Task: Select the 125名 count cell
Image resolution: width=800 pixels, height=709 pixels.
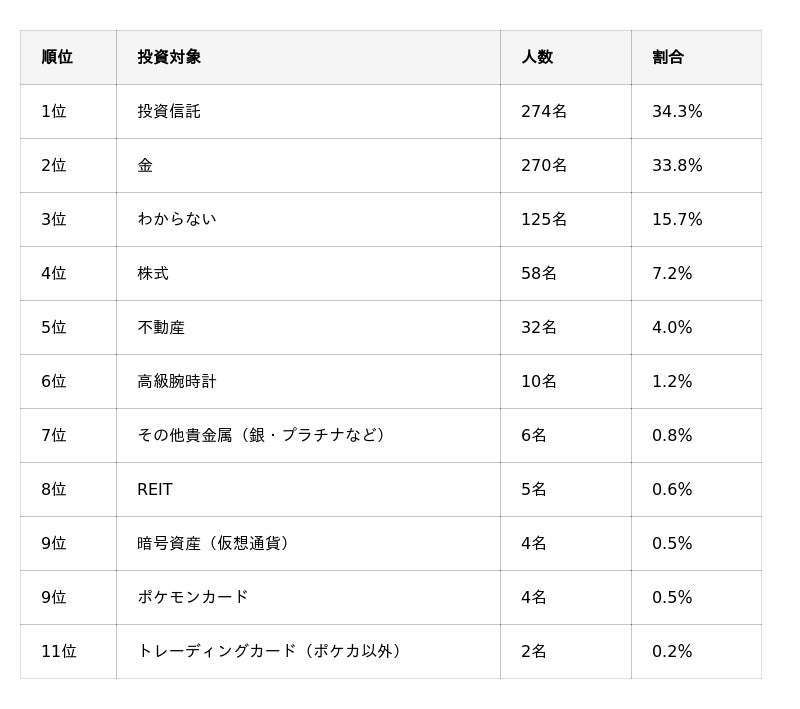Action: (544, 219)
